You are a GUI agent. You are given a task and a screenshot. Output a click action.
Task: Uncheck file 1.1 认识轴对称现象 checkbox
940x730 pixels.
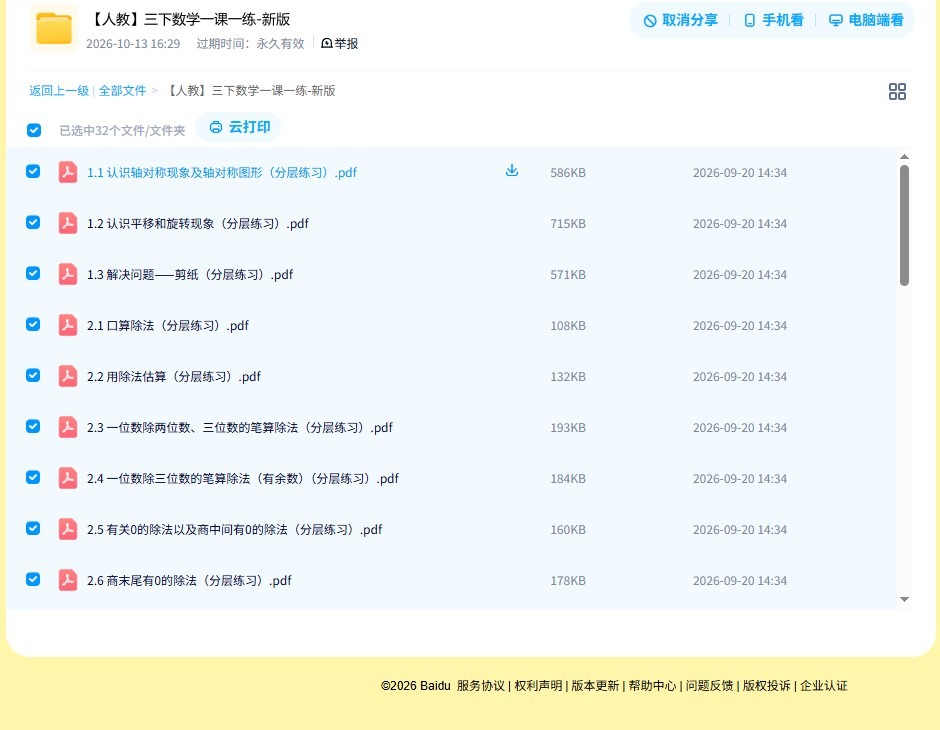(33, 171)
